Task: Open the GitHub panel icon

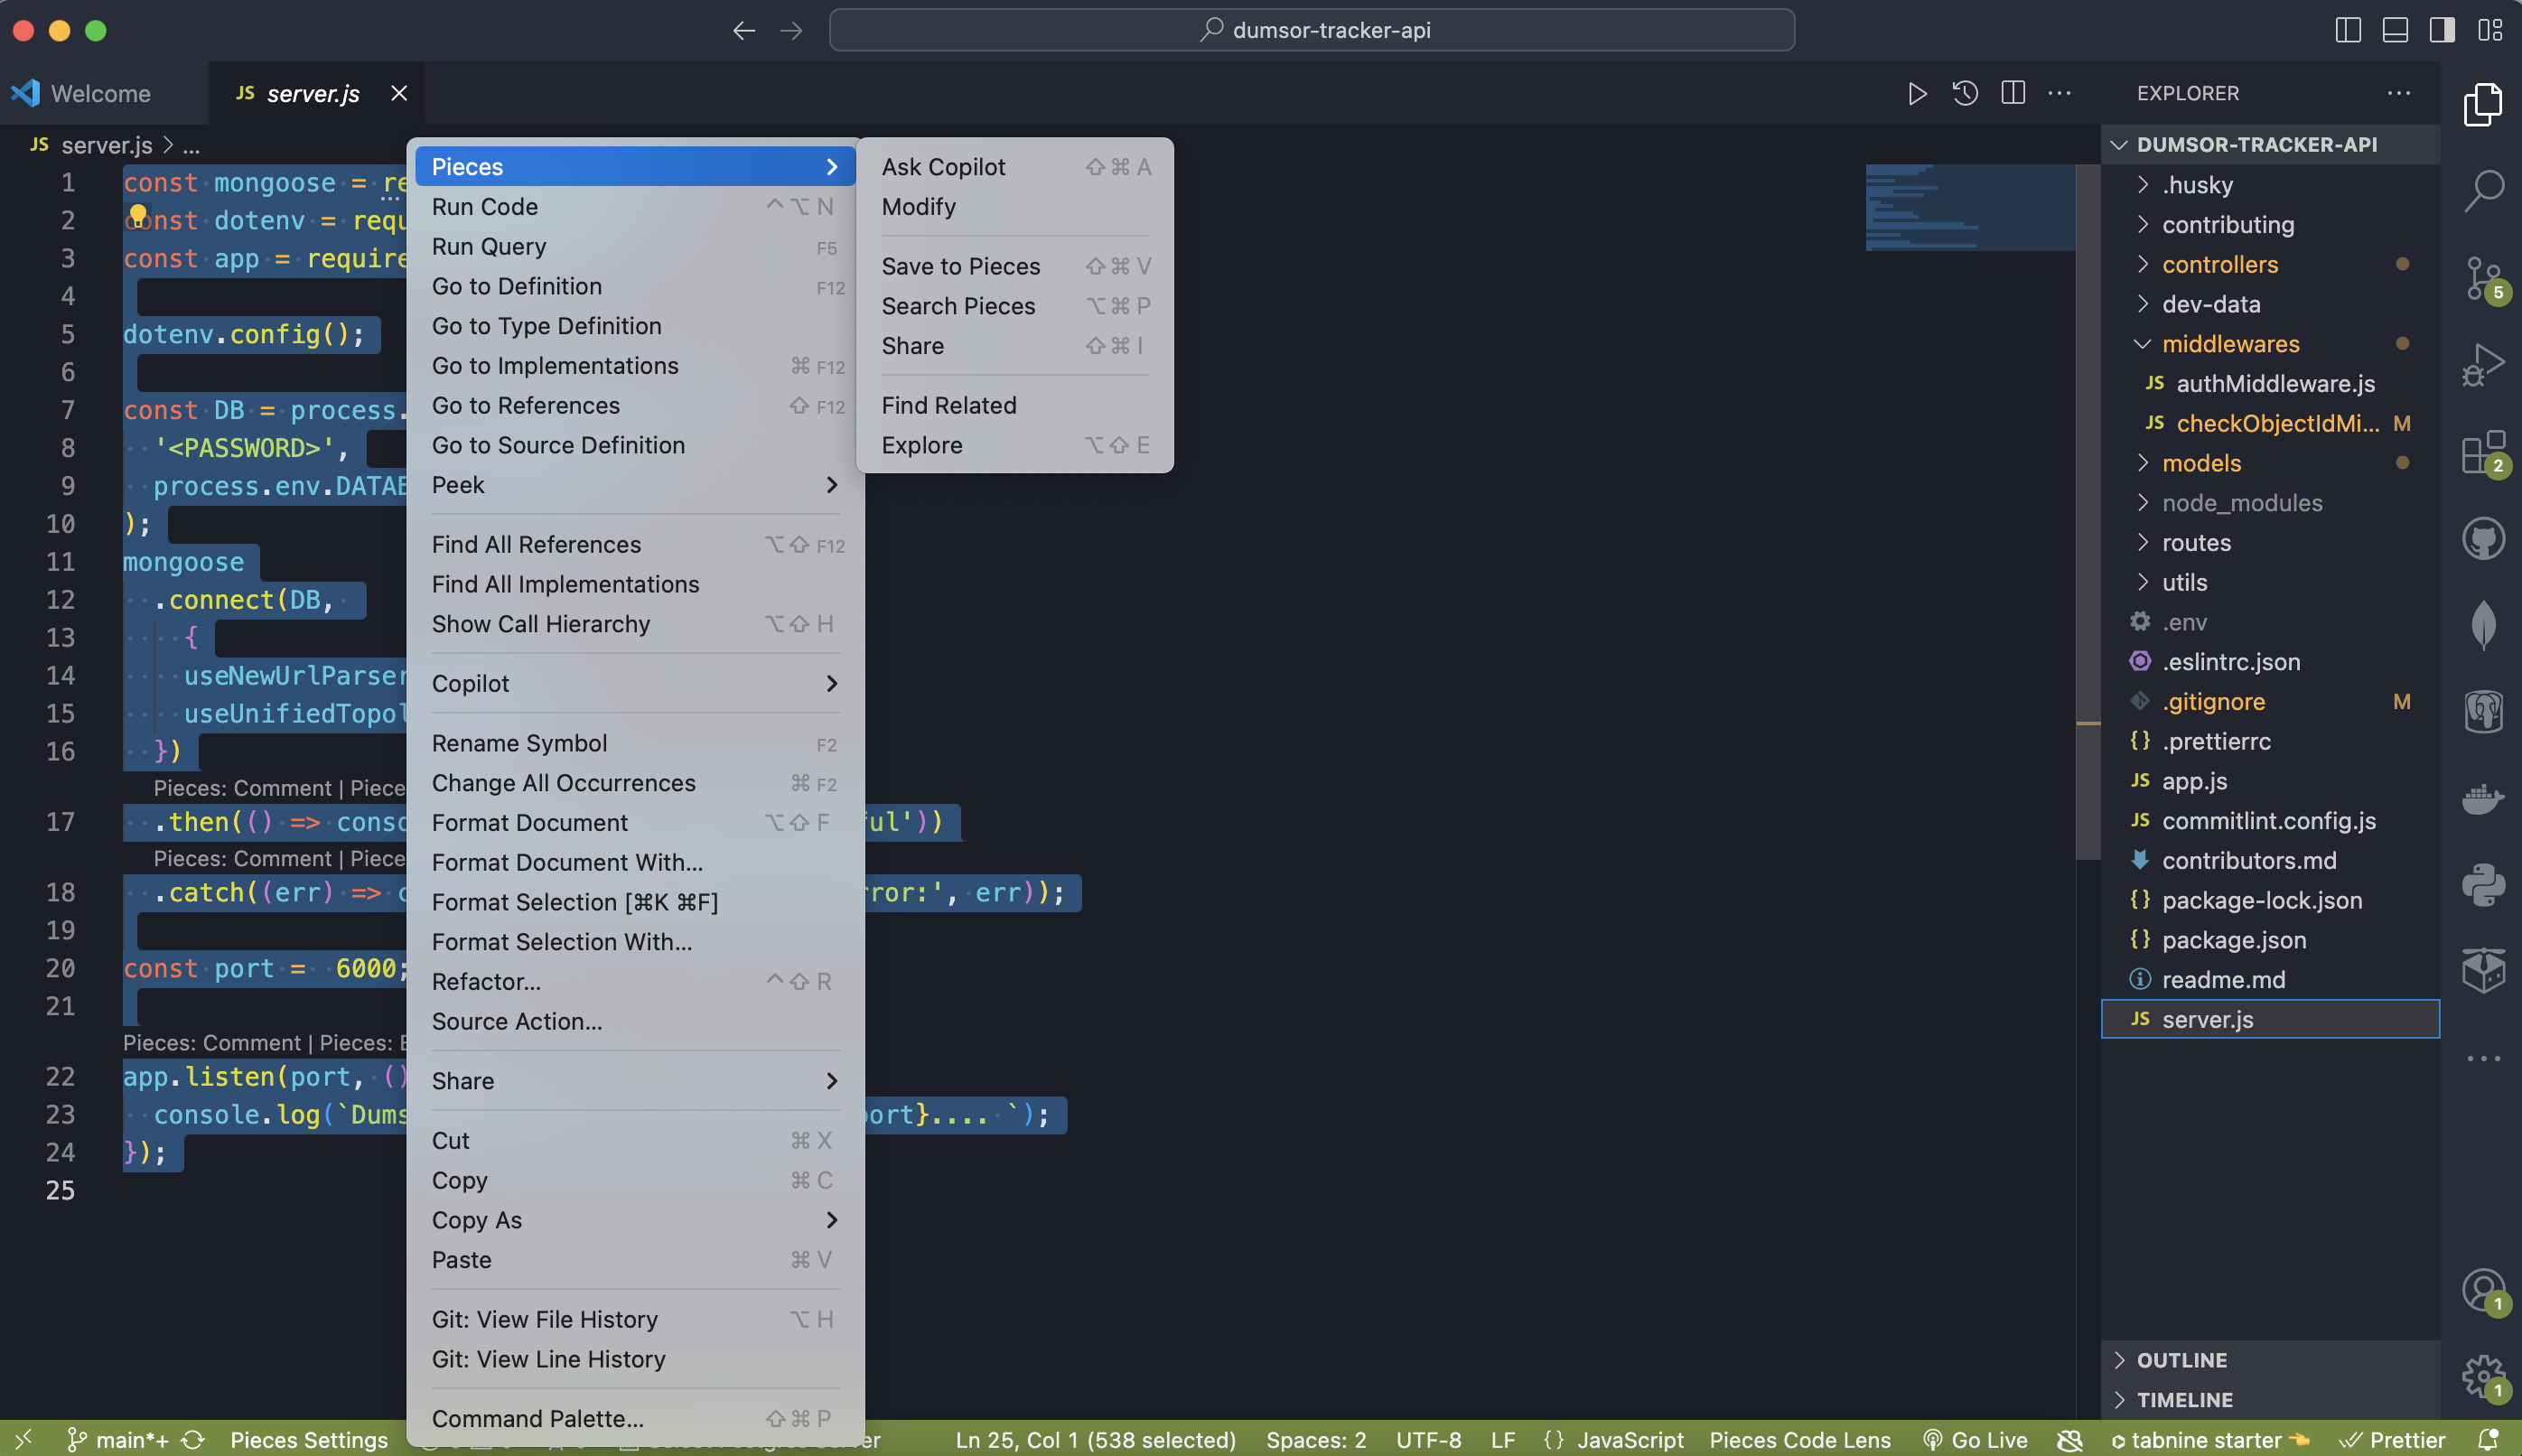Action: tap(2483, 540)
